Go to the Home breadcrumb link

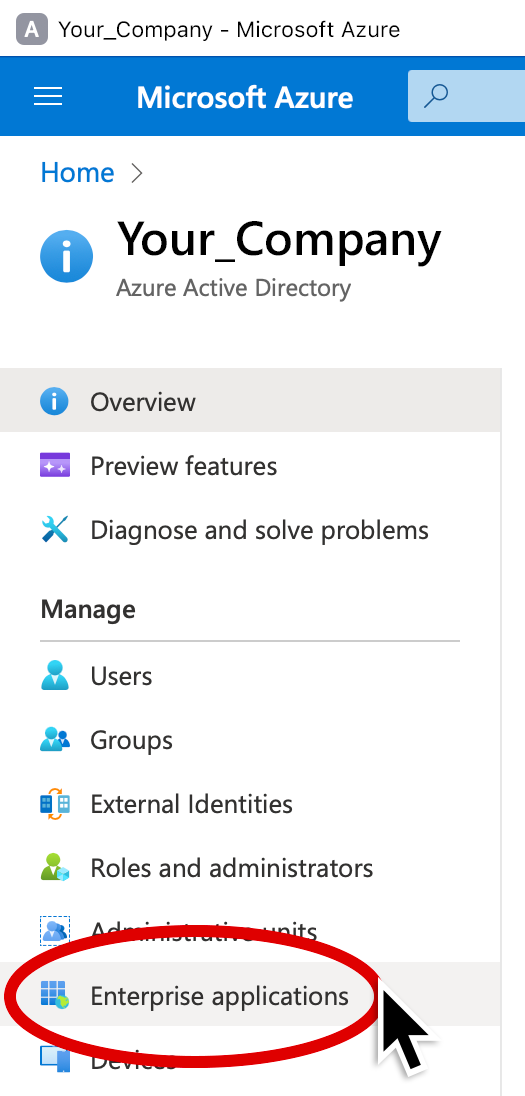point(77,173)
